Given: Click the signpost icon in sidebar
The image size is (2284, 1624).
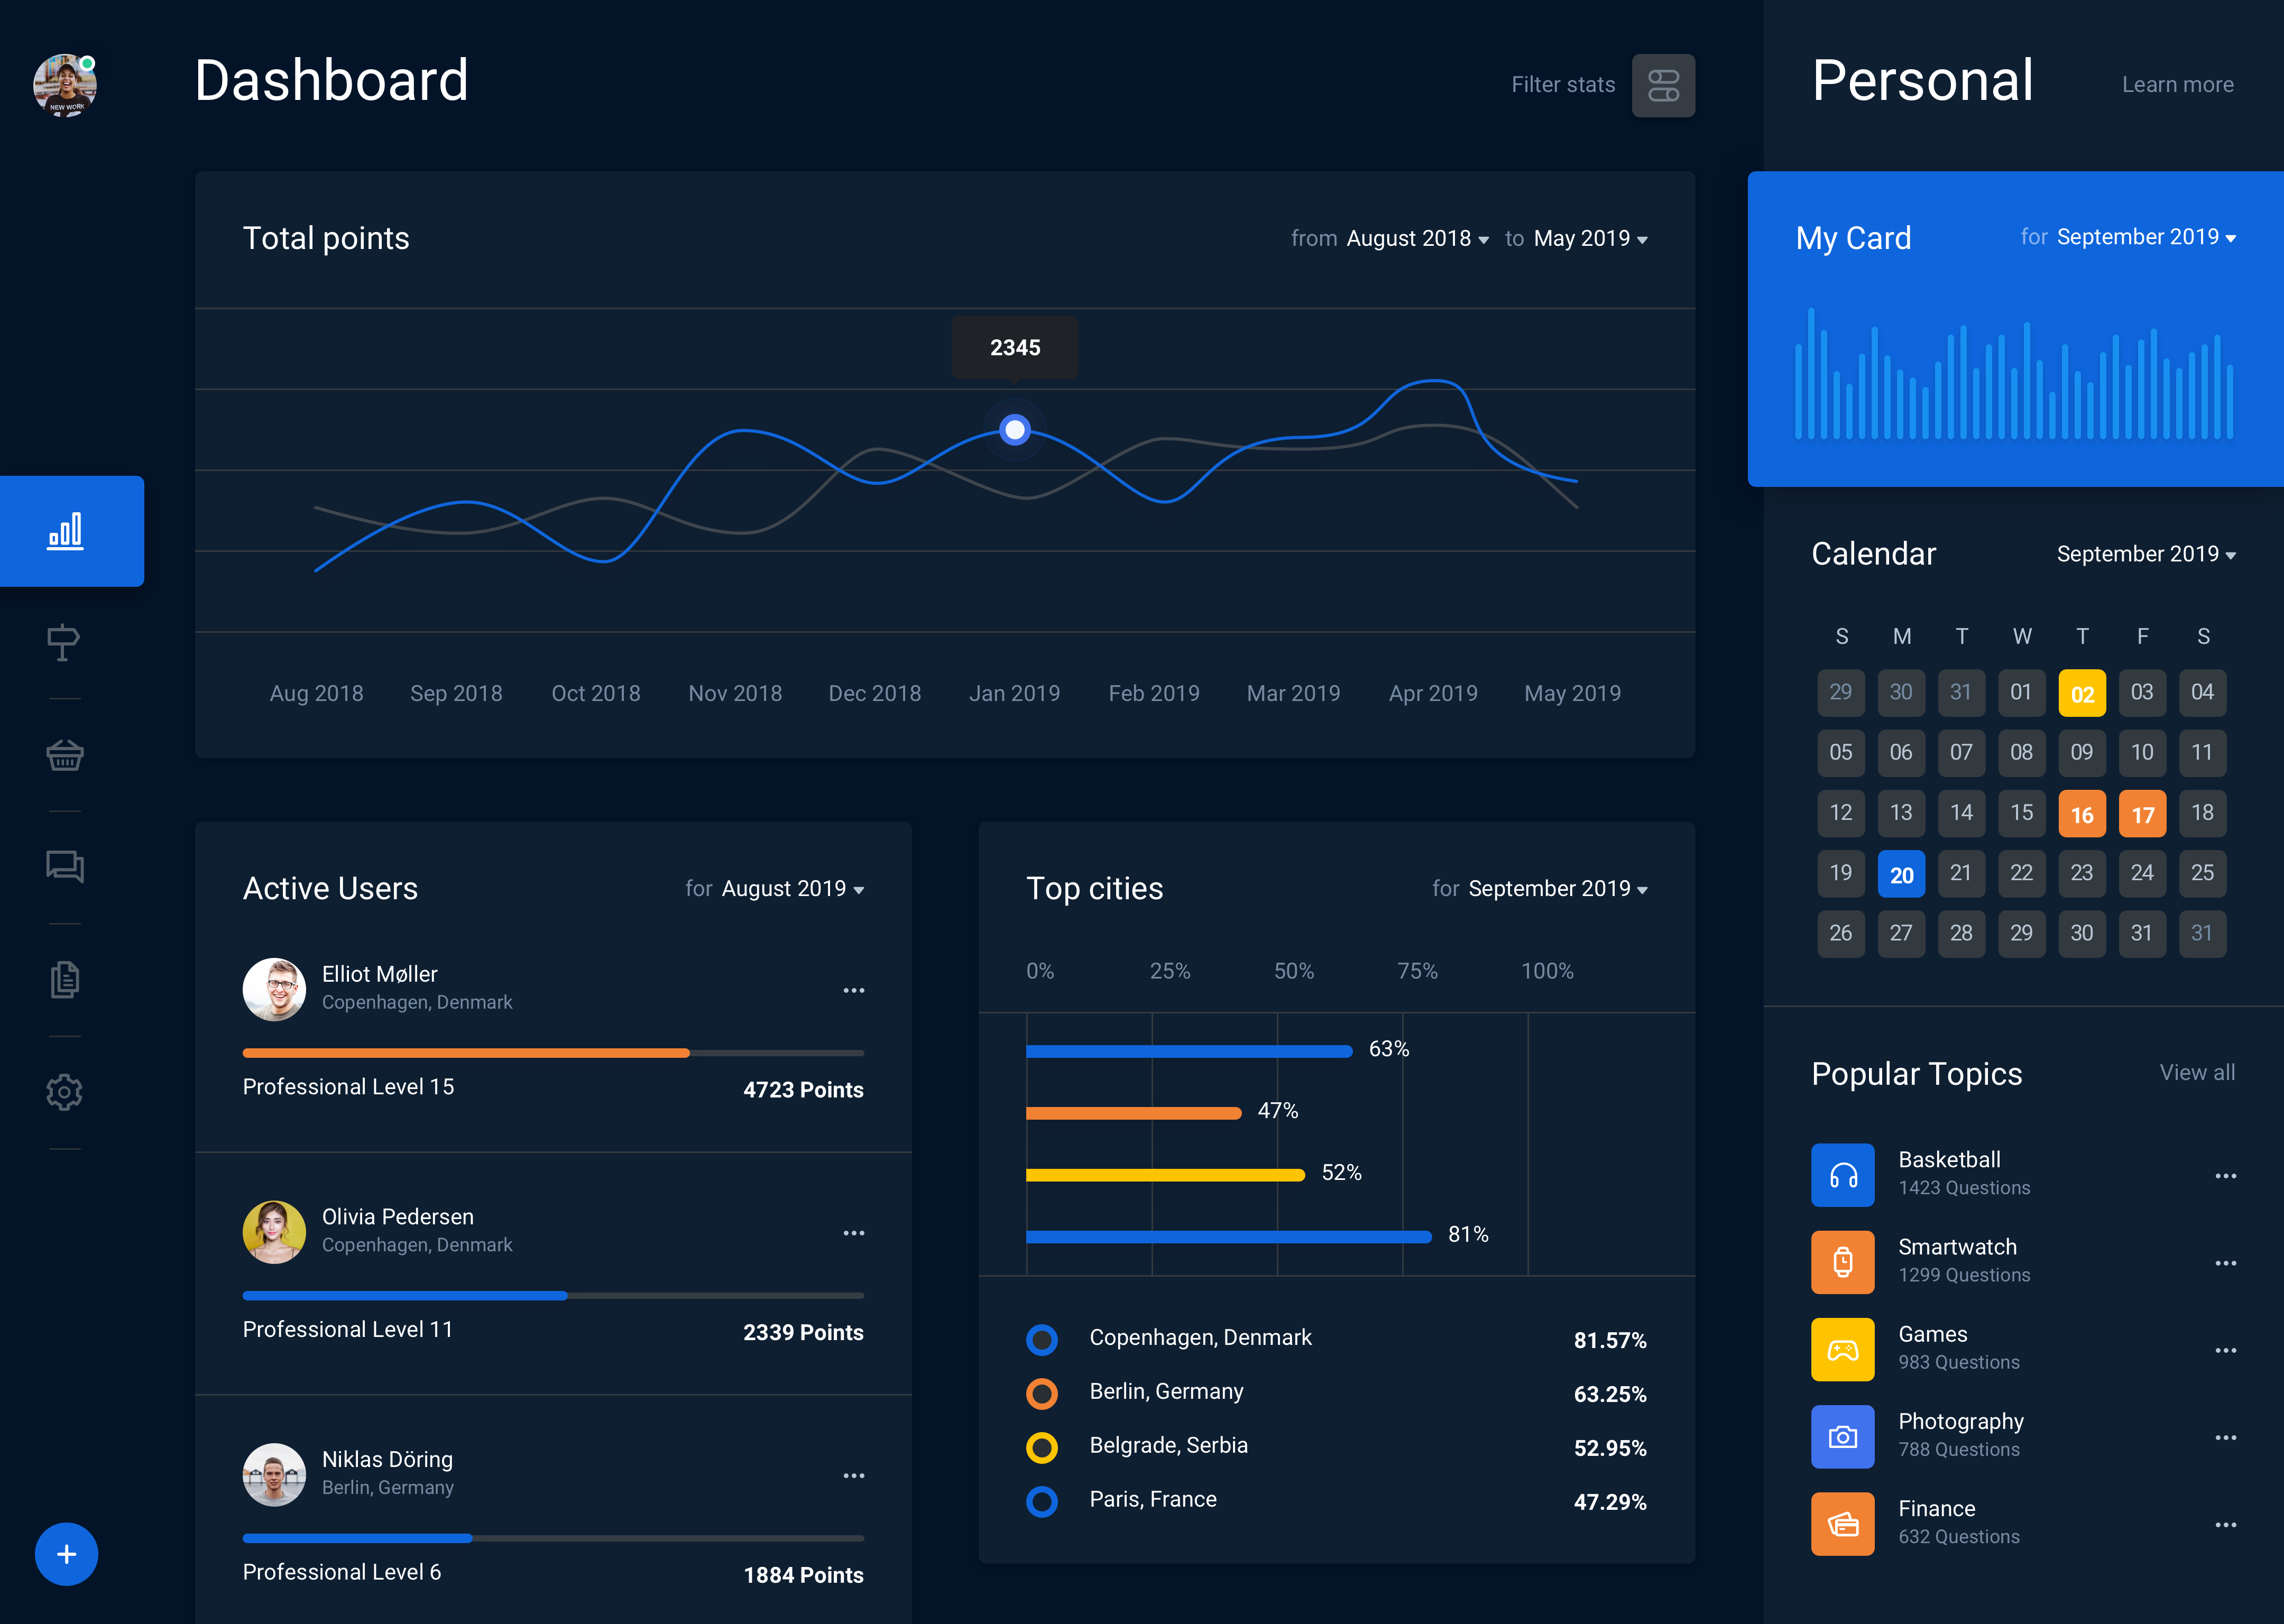Looking at the screenshot, I should [63, 642].
